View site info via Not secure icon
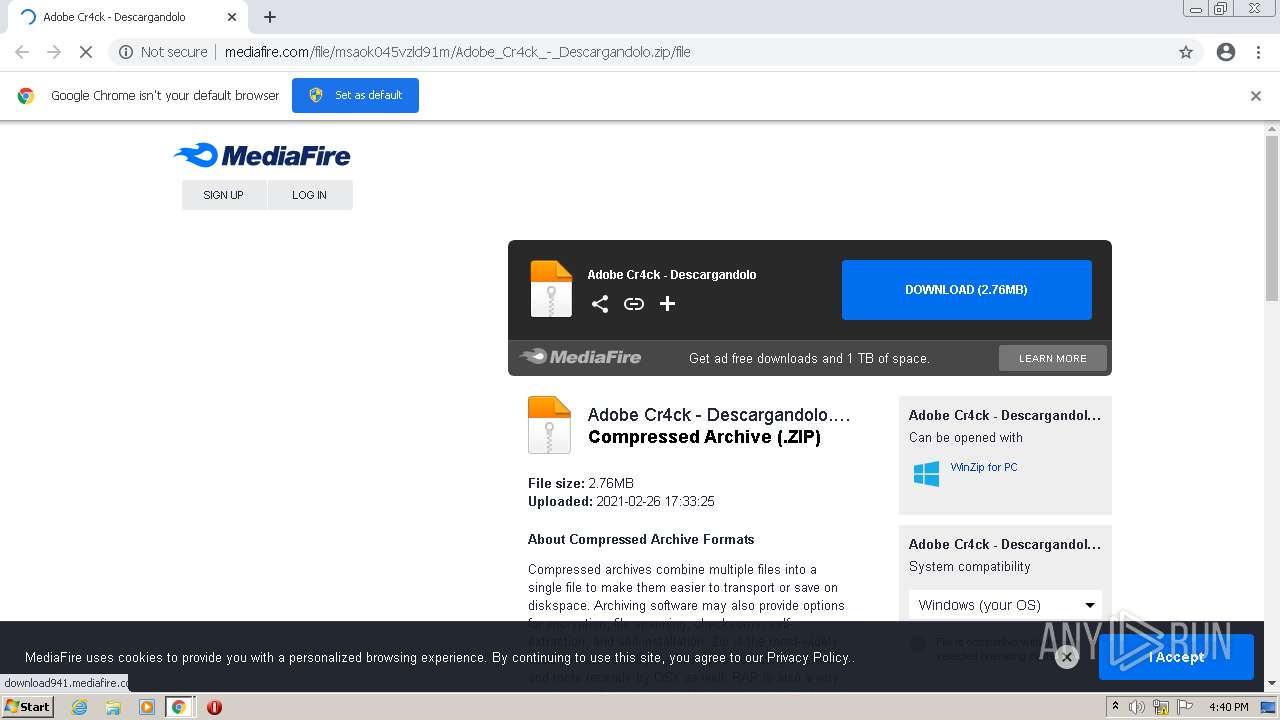This screenshot has height=720, width=1280. 126,52
